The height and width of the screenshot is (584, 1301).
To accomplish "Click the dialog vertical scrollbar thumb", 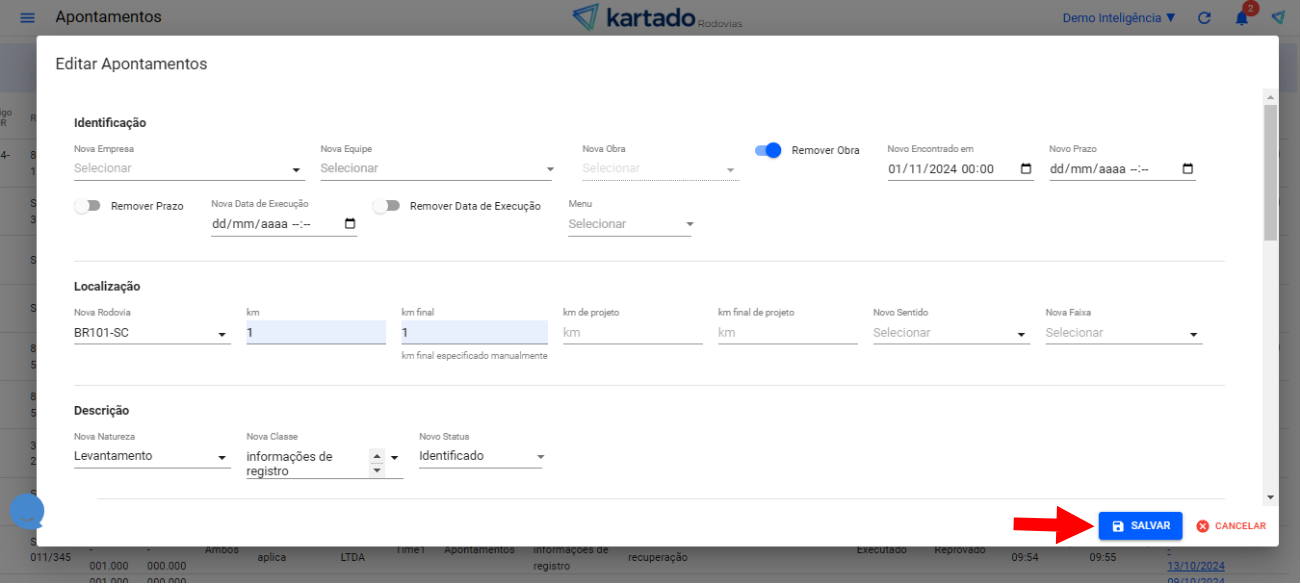I will click(1270, 172).
